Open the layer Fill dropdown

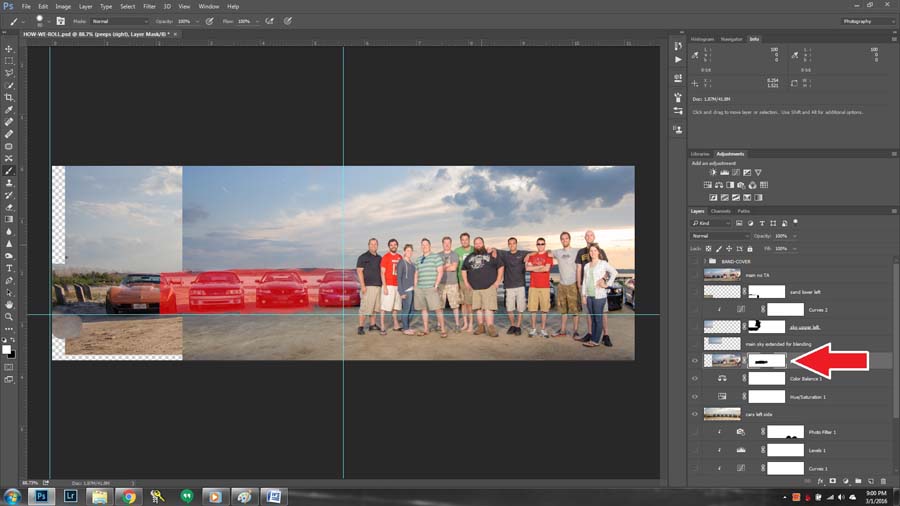click(795, 248)
